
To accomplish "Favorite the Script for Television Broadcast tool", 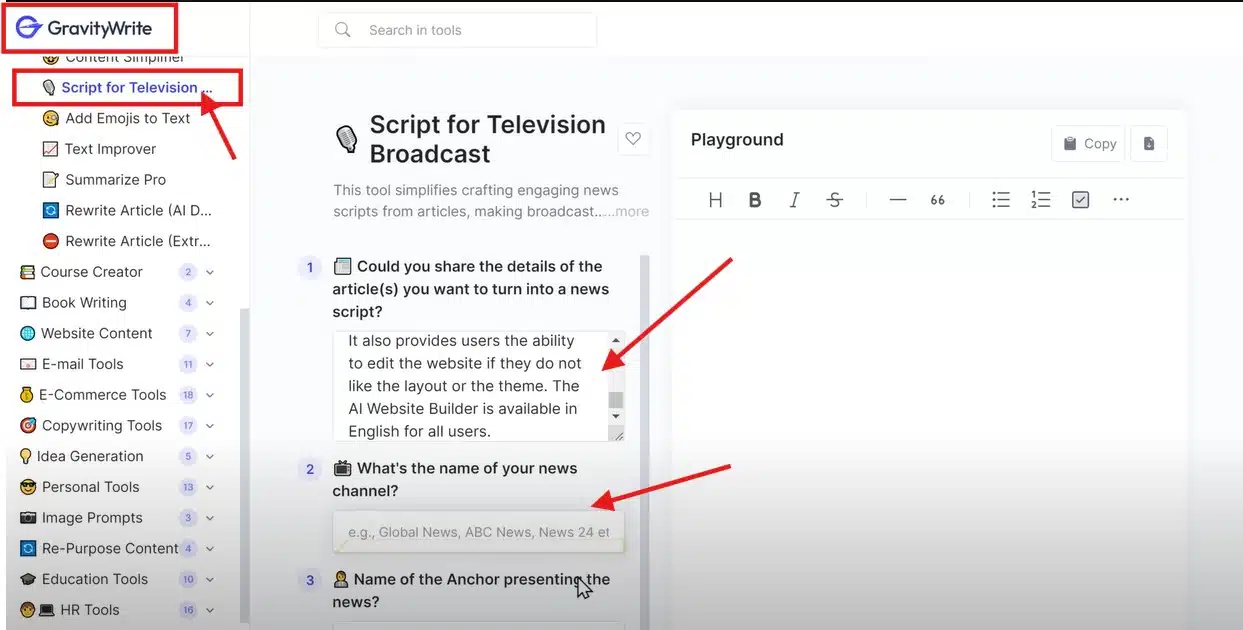I will click(634, 139).
